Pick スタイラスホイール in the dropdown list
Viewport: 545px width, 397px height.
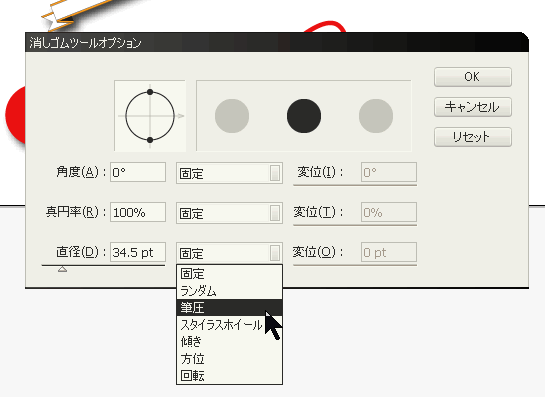229,325
